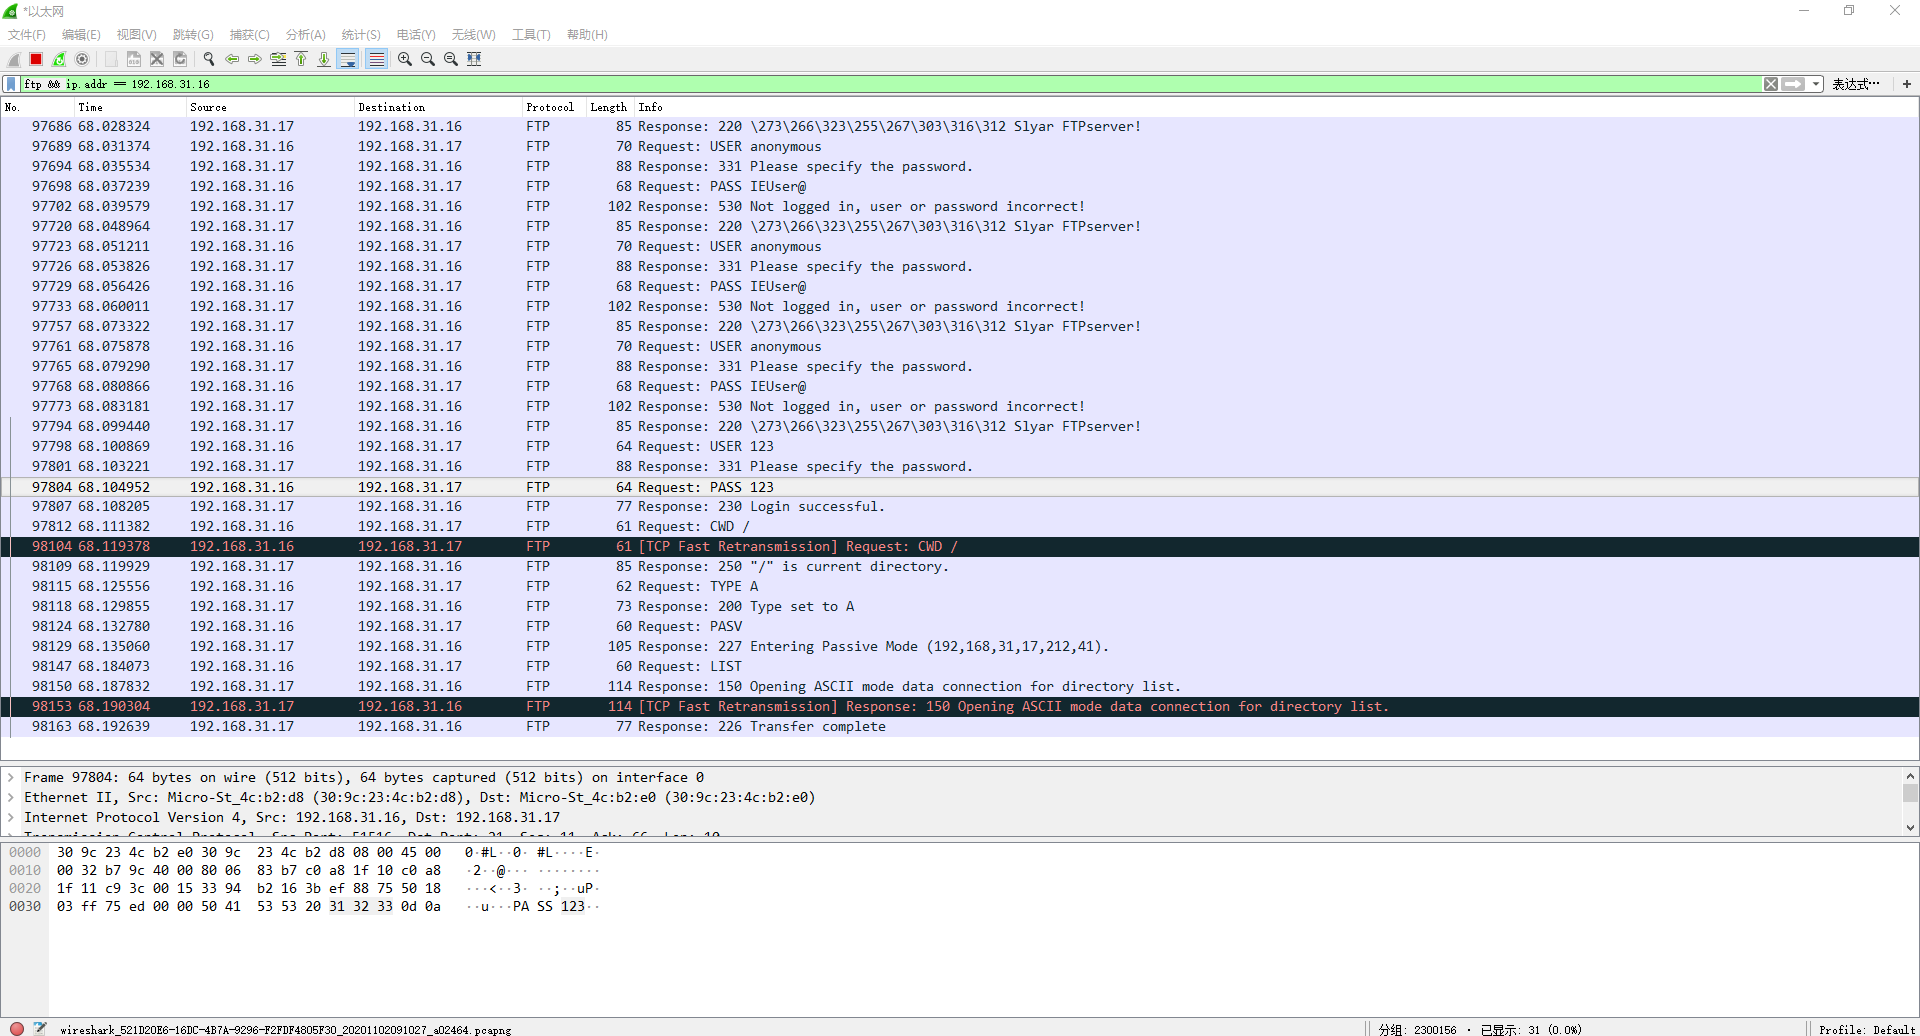
Task: Reload the capture file
Action: 180,59
